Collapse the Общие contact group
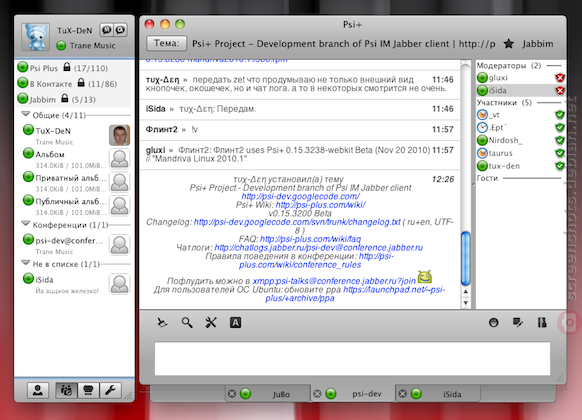This screenshot has height=420, width=582. click(26, 114)
